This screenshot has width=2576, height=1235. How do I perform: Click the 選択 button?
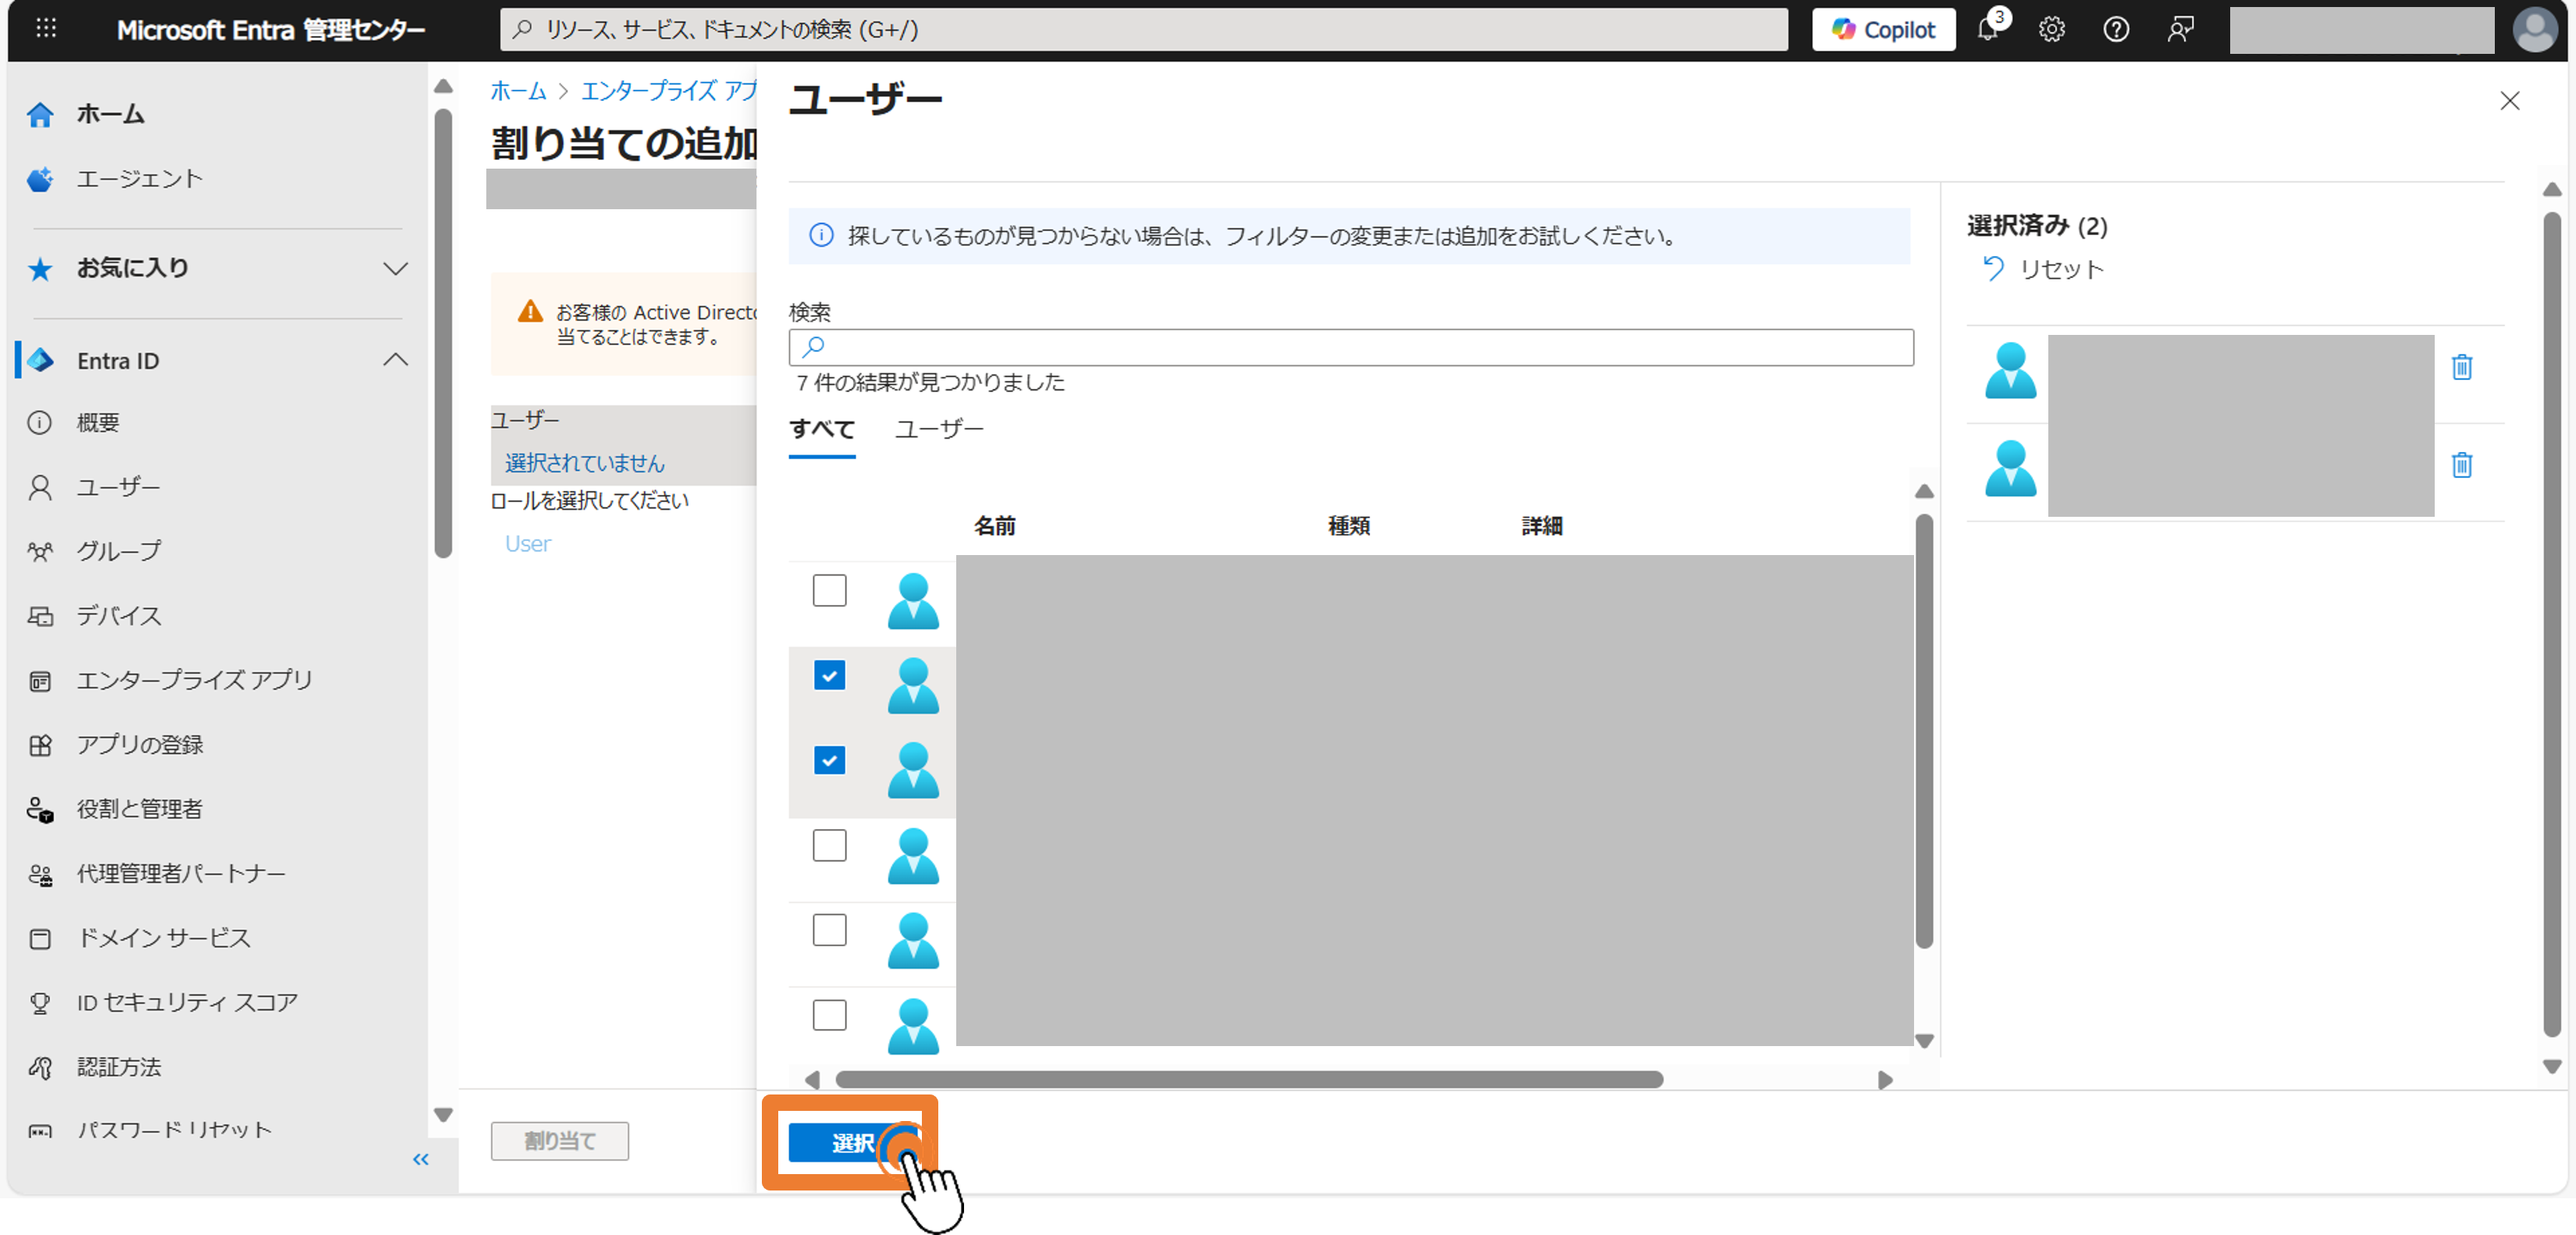(x=853, y=1143)
